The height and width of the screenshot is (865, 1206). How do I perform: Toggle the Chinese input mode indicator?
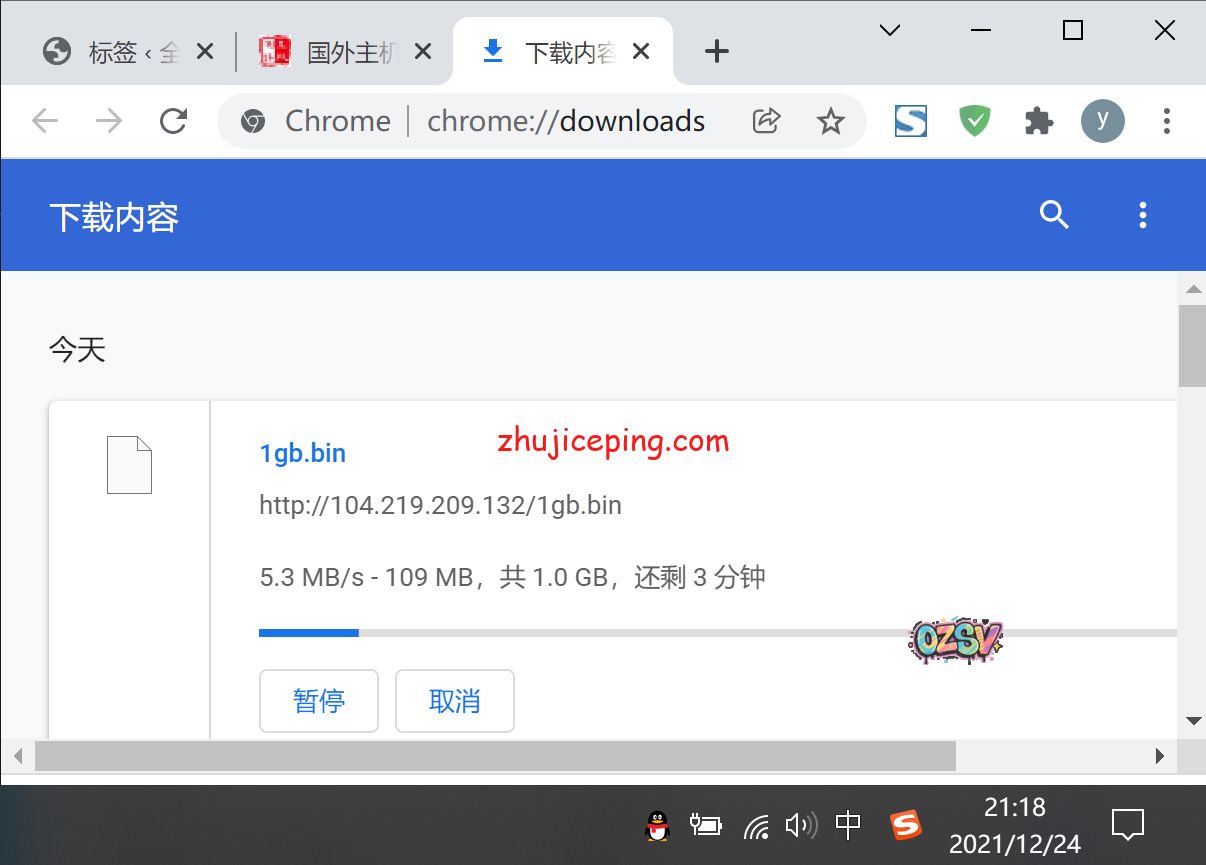coord(848,826)
